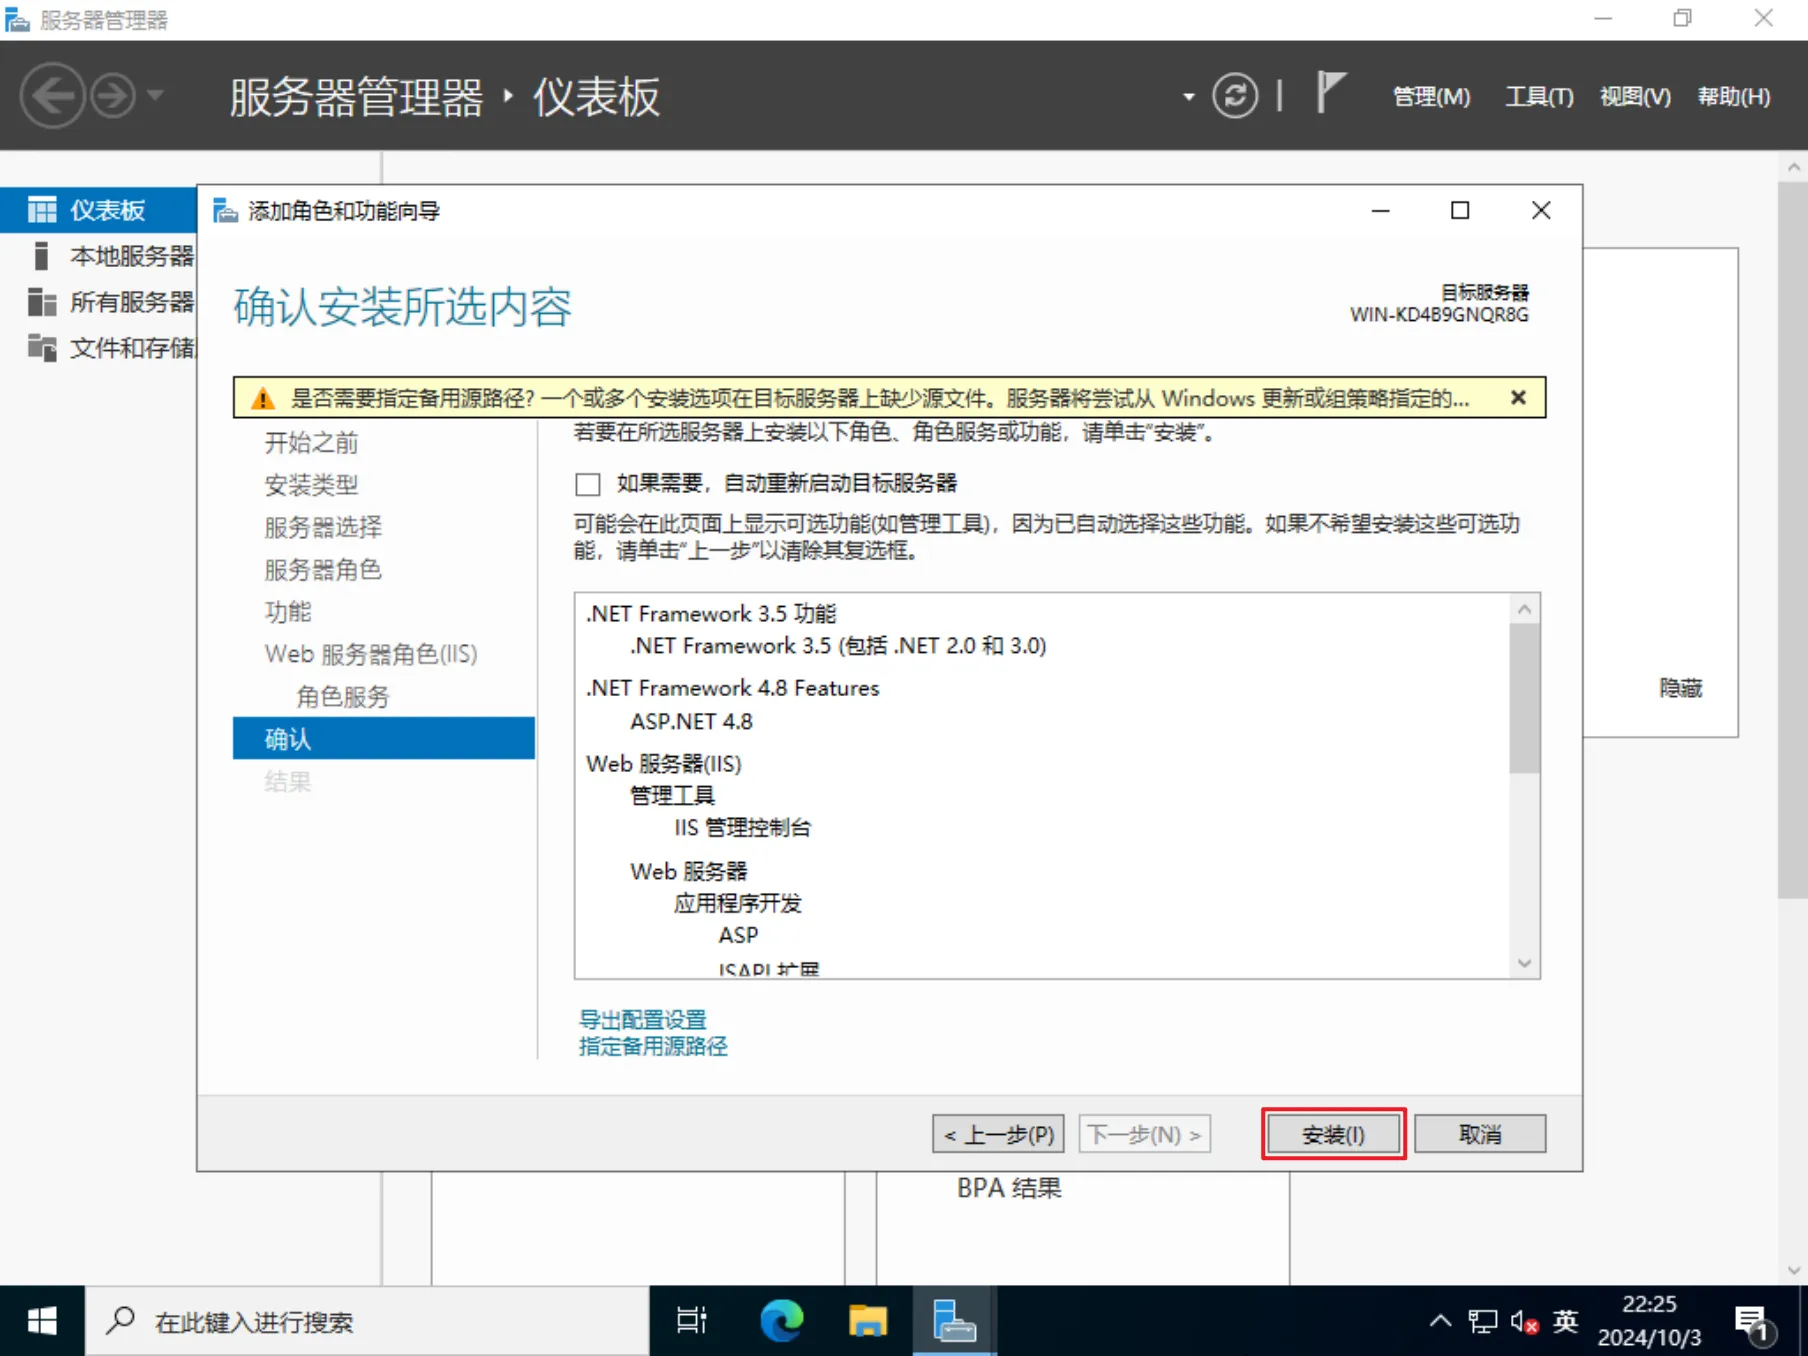Click the back navigation arrow in Server Manager
The image size is (1808, 1356).
[52, 96]
